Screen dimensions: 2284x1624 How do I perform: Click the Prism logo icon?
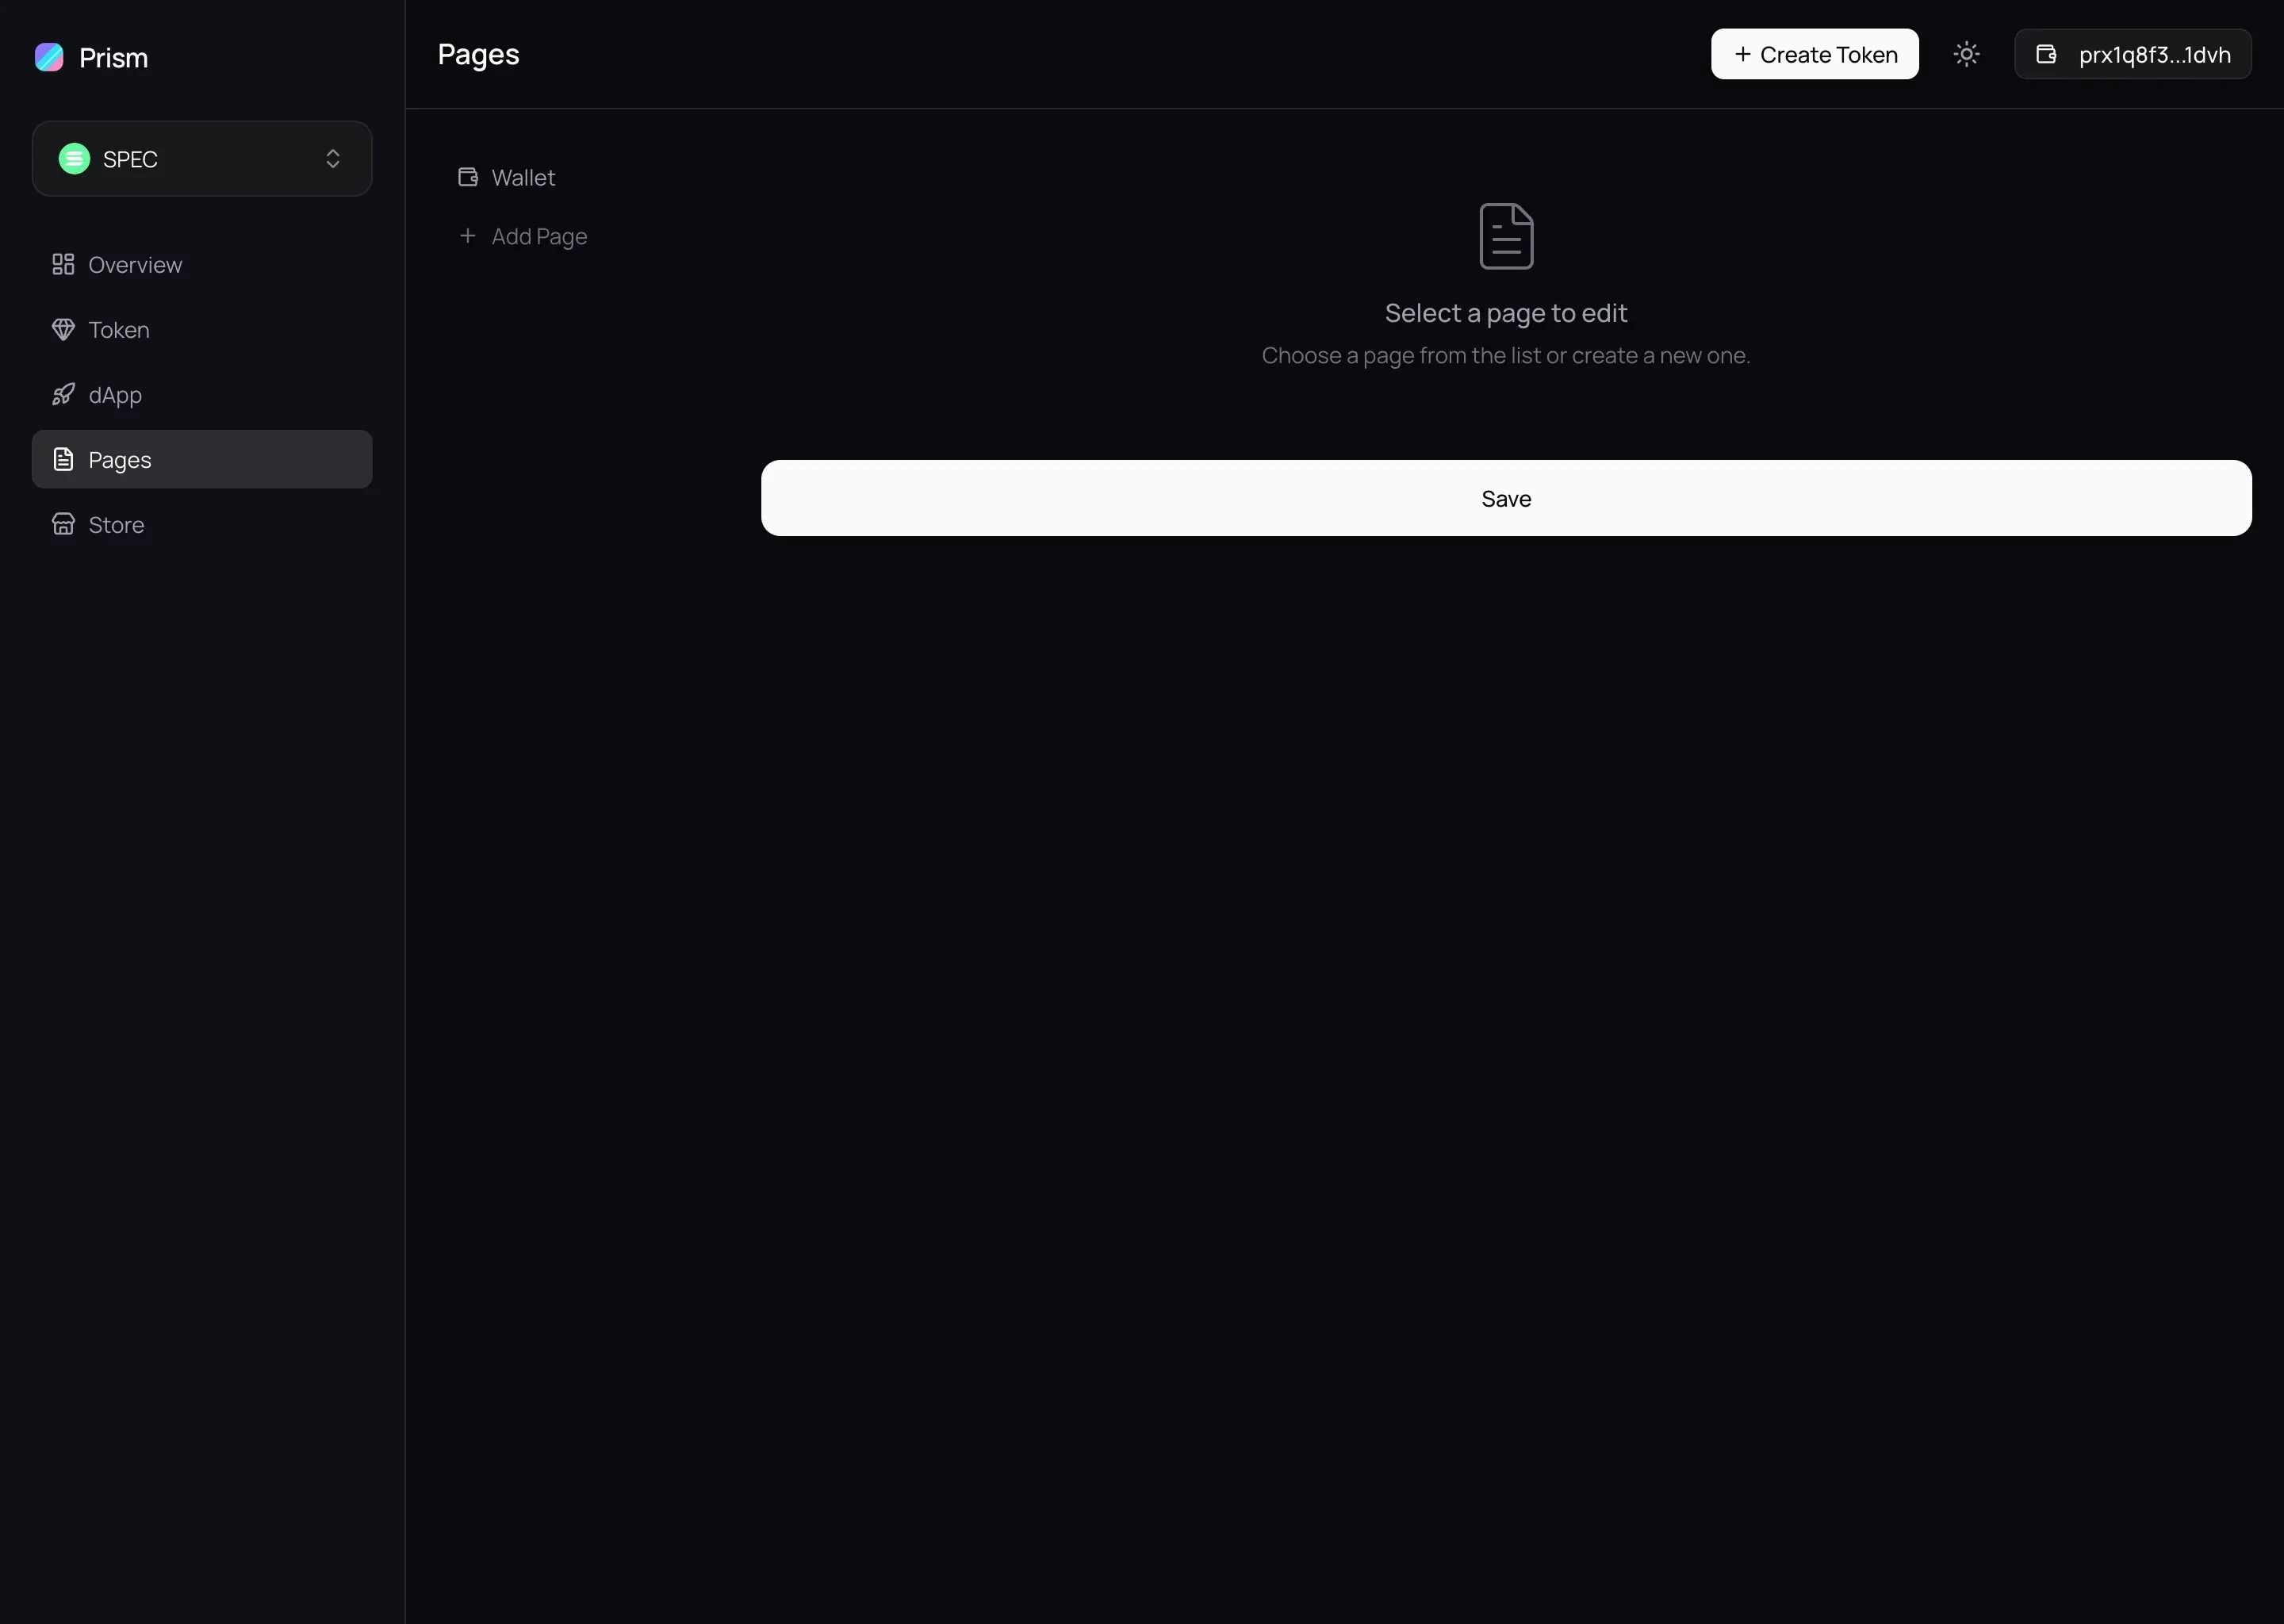pyautogui.click(x=49, y=57)
